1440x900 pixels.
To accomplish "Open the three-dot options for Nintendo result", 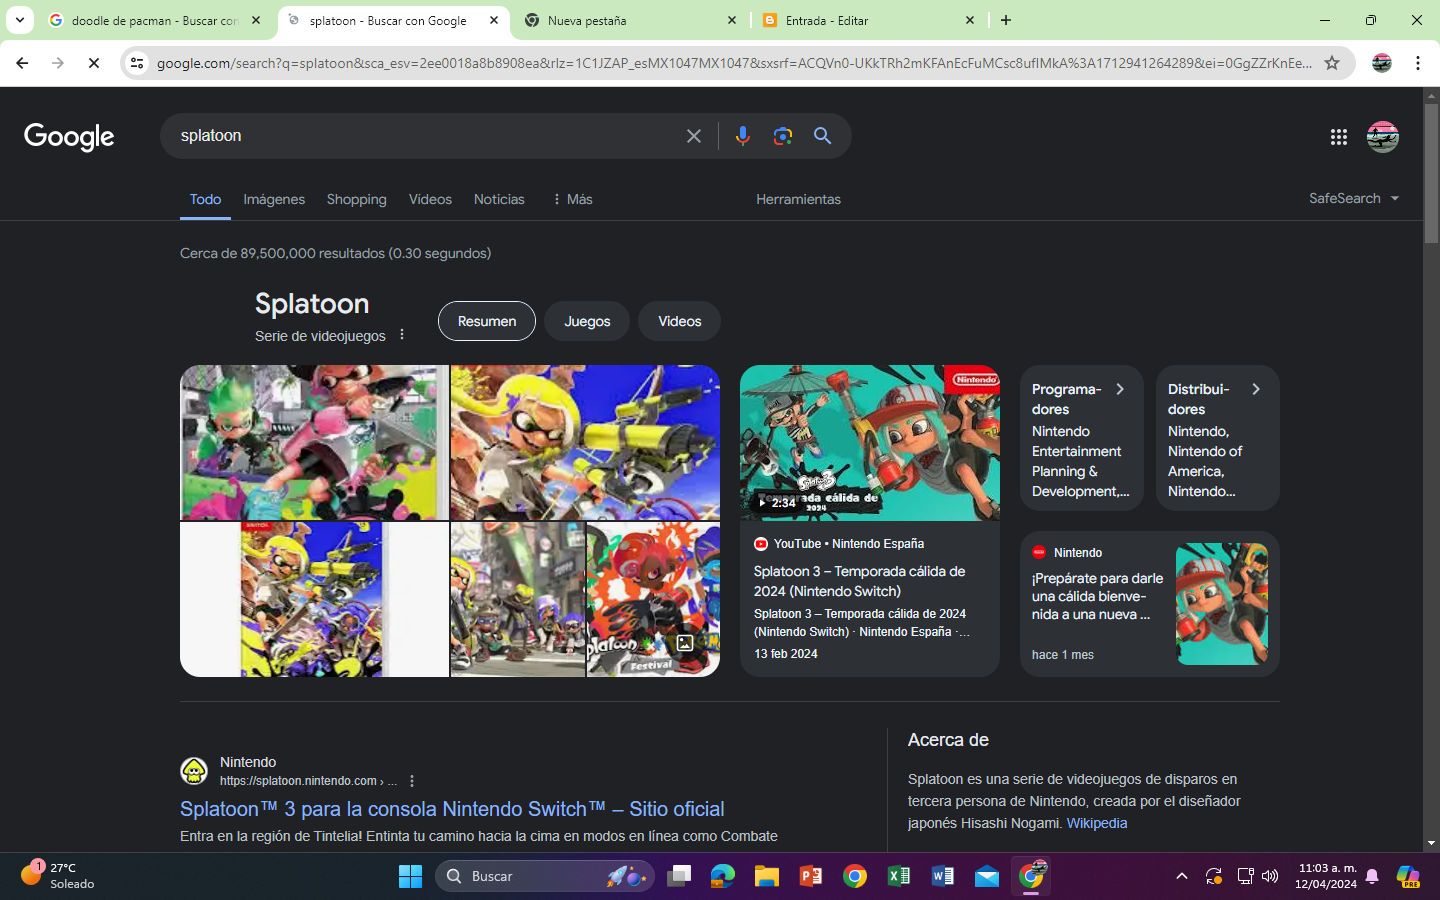I will tap(412, 781).
